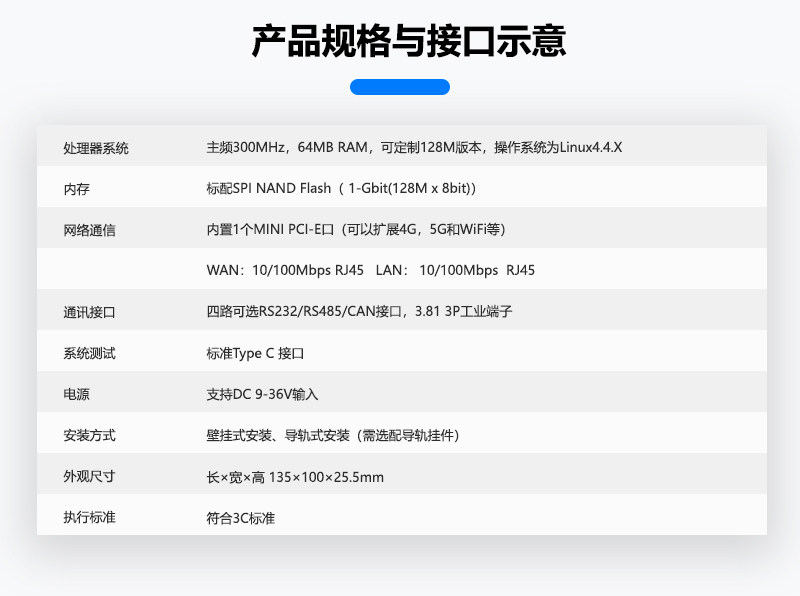800x596 pixels.
Task: Click the blue pill bar under the title
Action: click(399, 87)
